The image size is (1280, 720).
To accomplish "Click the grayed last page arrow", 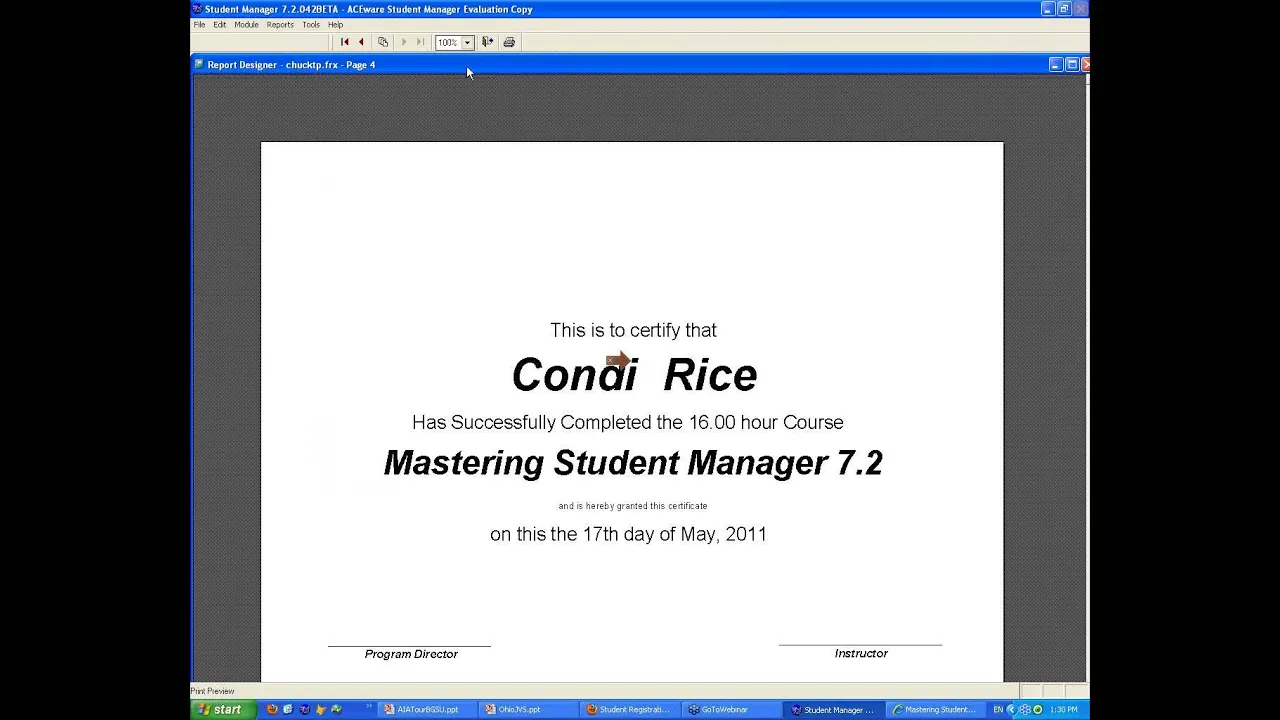I will click(421, 42).
